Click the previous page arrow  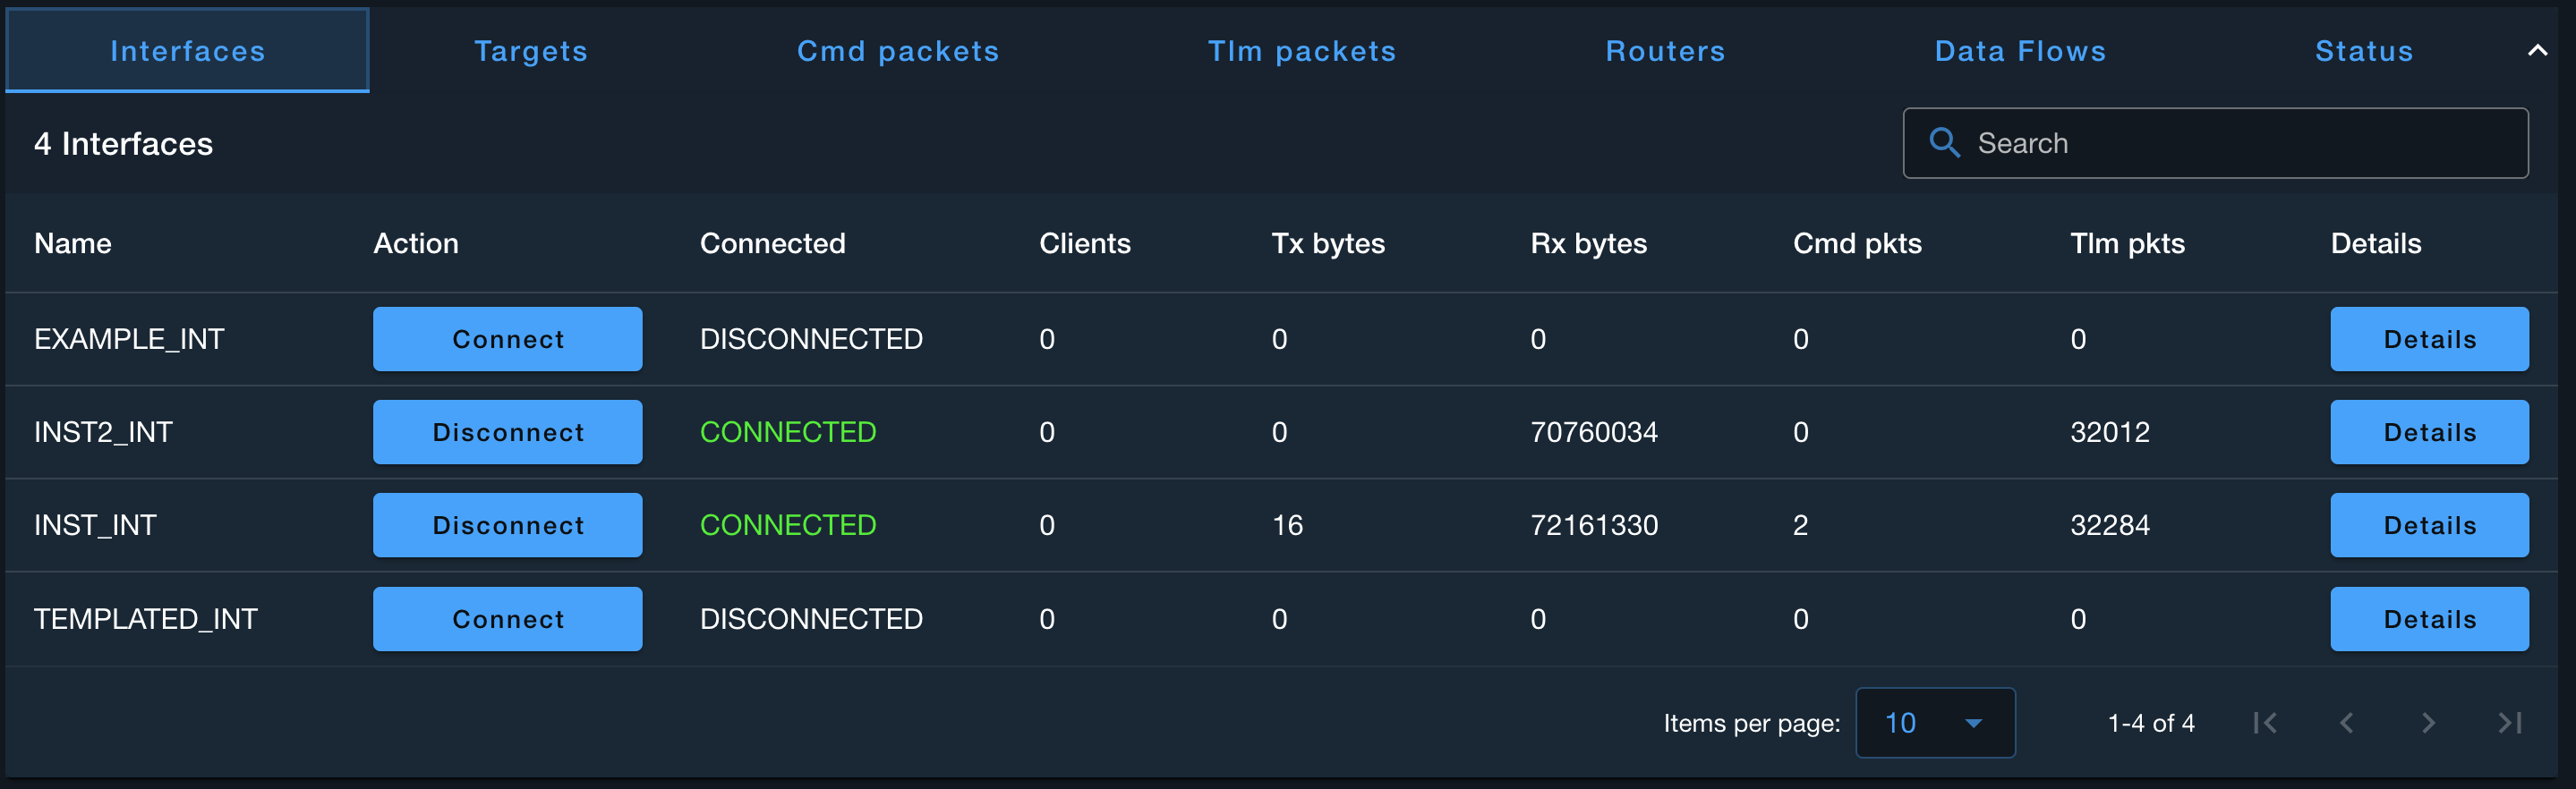(2346, 723)
